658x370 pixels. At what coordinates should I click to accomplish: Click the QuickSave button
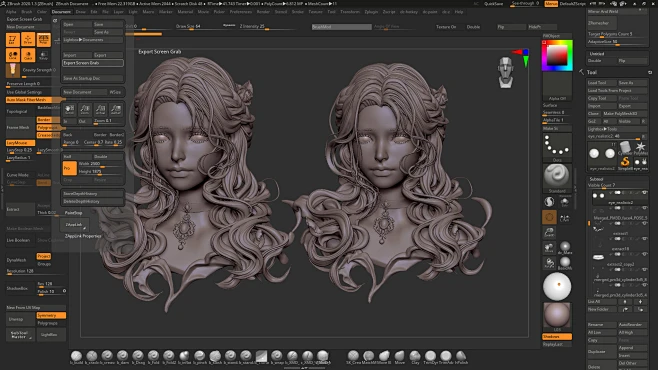pyautogui.click(x=494, y=4)
